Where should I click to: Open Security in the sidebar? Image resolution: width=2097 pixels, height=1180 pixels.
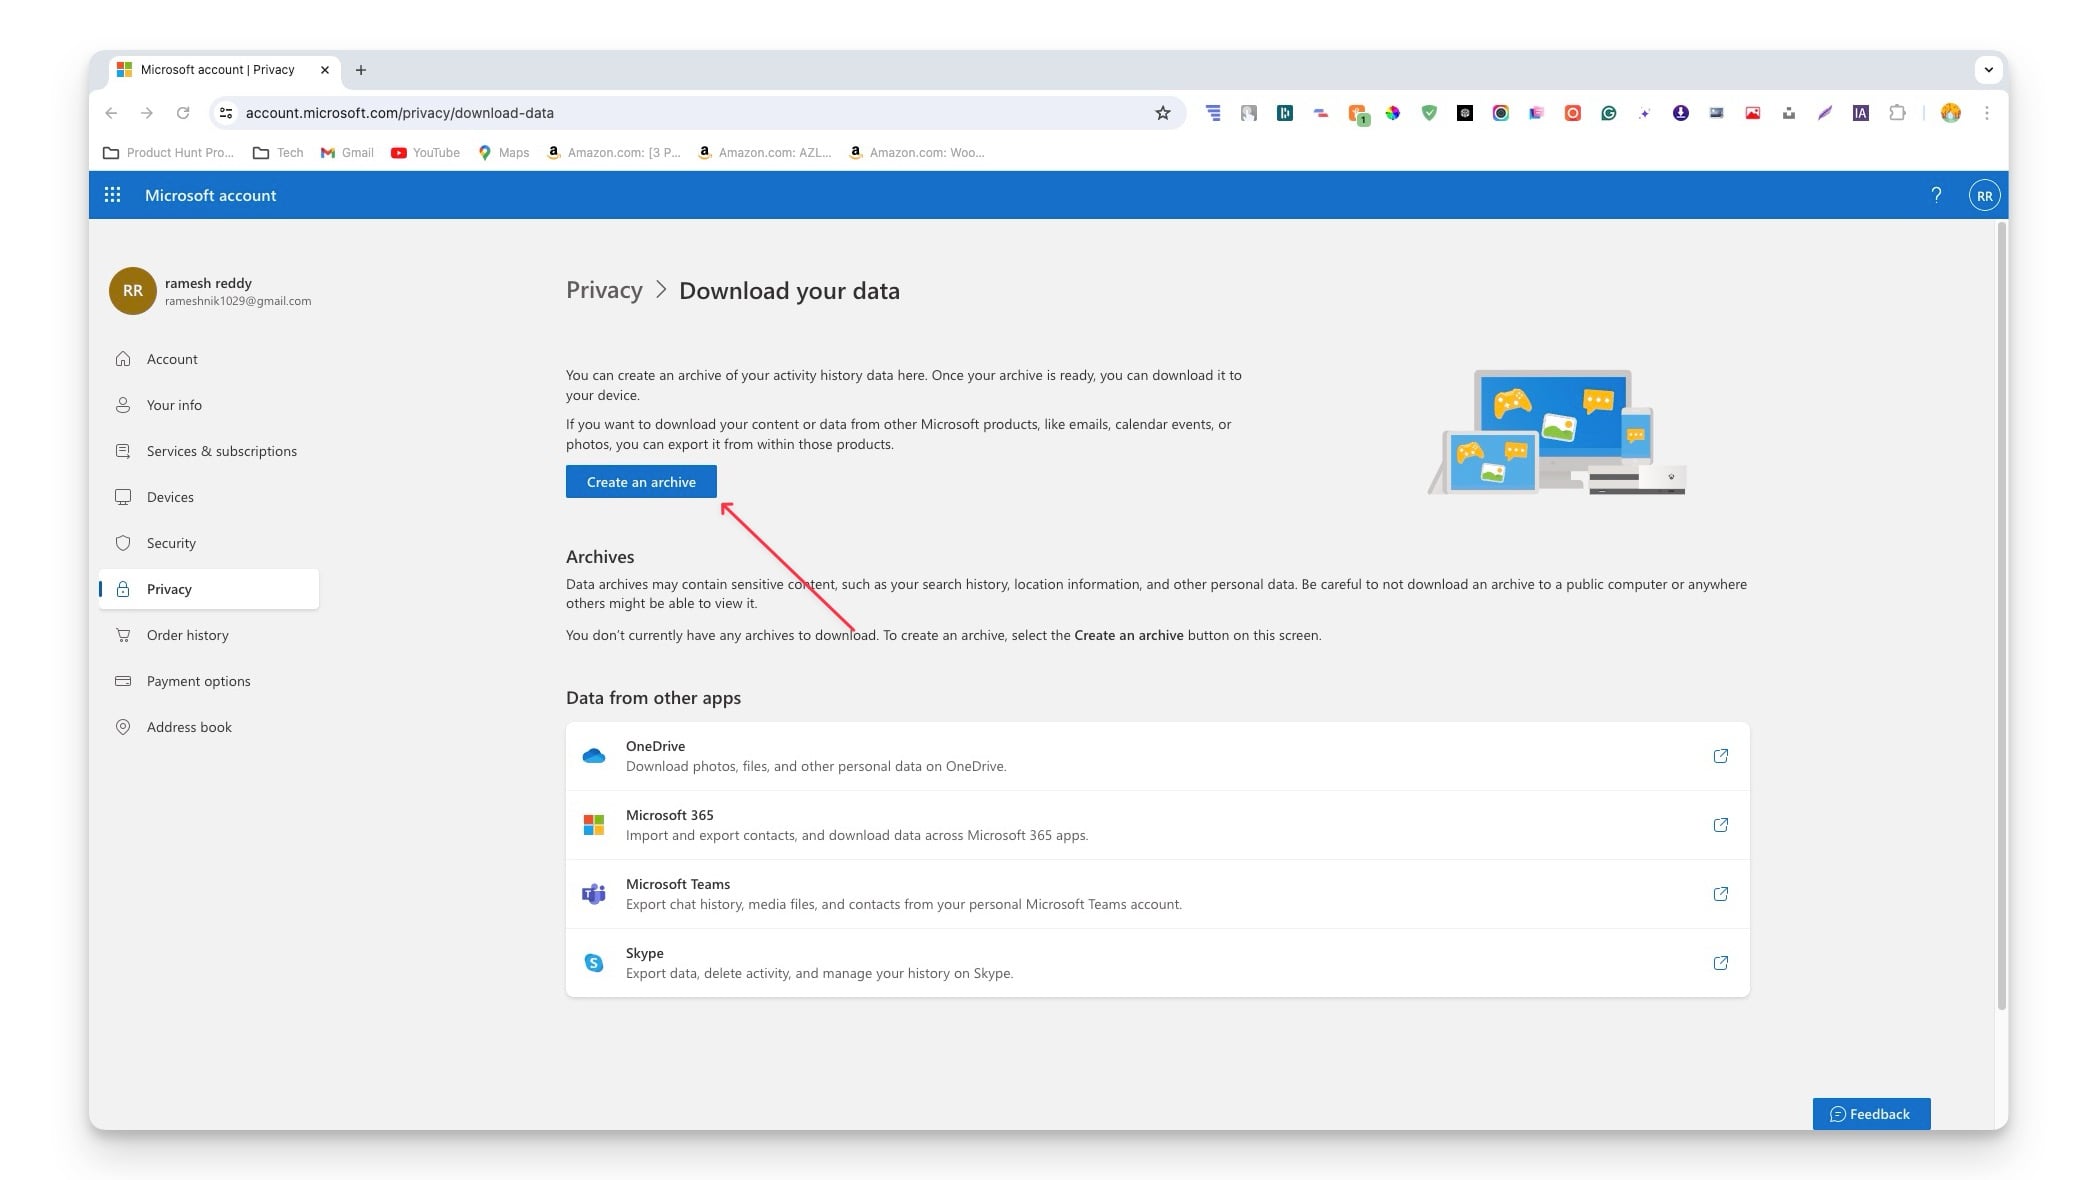209,543
